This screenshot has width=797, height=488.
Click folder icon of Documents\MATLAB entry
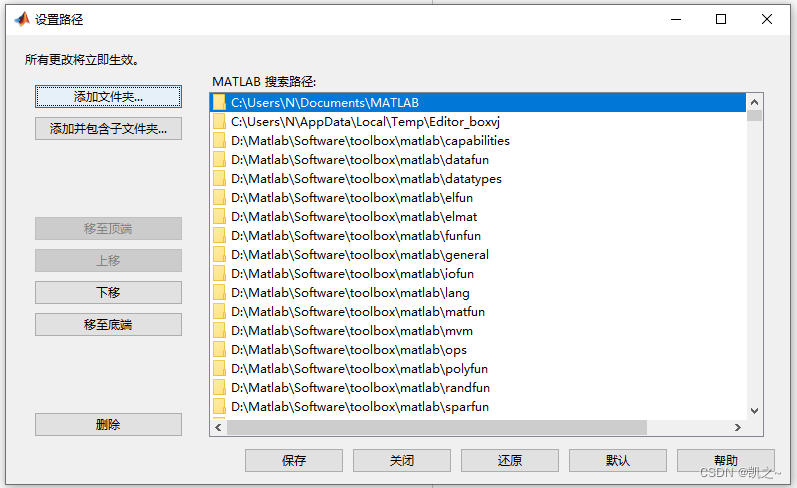[219, 103]
